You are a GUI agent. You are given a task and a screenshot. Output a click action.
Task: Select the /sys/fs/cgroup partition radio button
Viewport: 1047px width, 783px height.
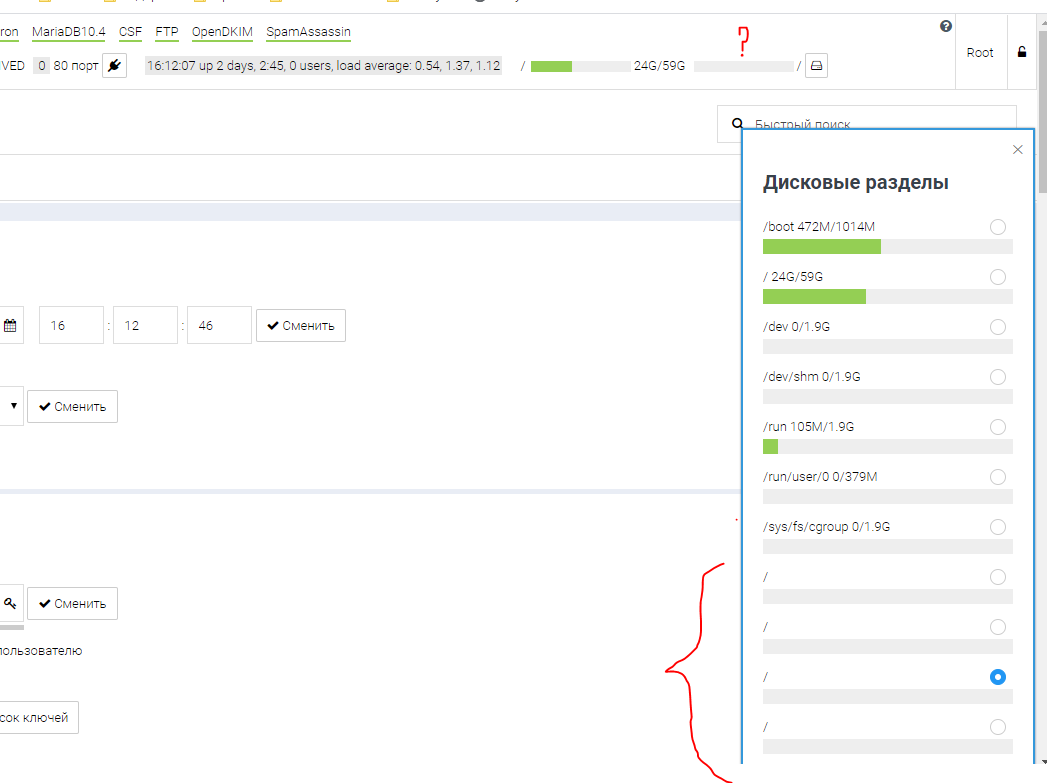[997, 527]
